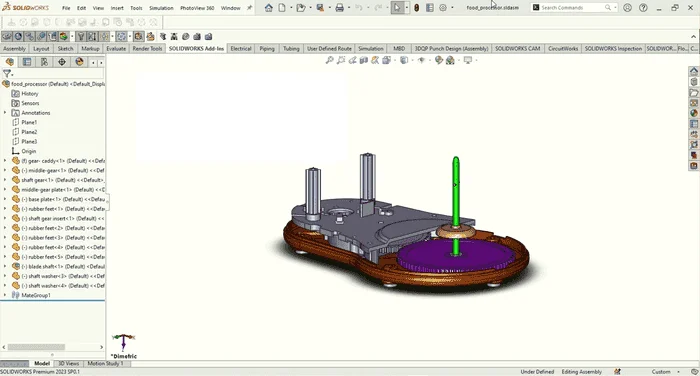Expand the middle-gear<1> component
Viewport: 700px width, 376px height.
tap(5, 171)
